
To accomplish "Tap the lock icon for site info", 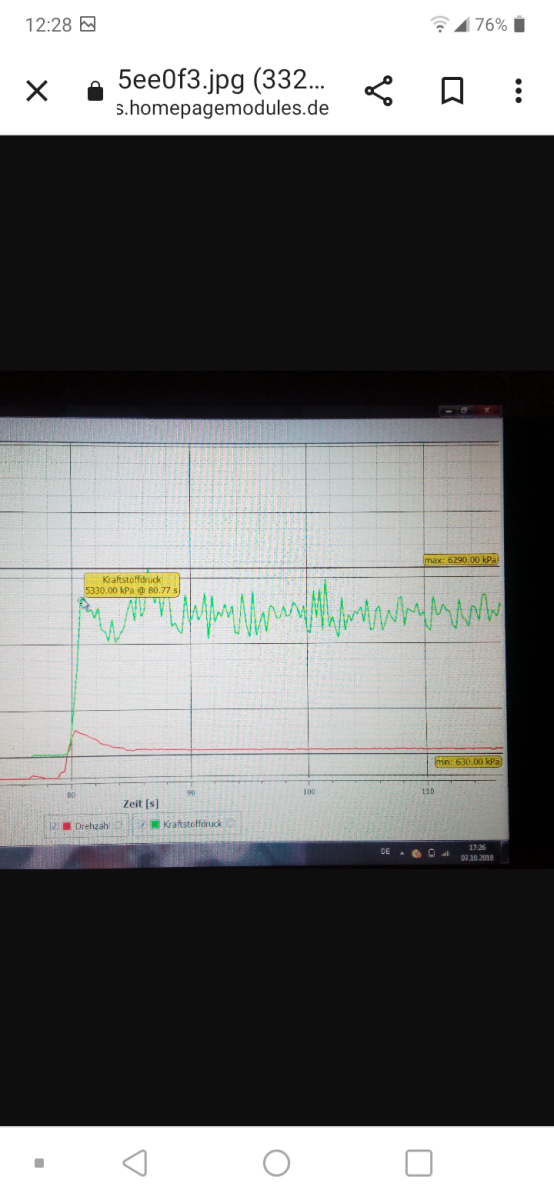I will (x=95, y=92).
